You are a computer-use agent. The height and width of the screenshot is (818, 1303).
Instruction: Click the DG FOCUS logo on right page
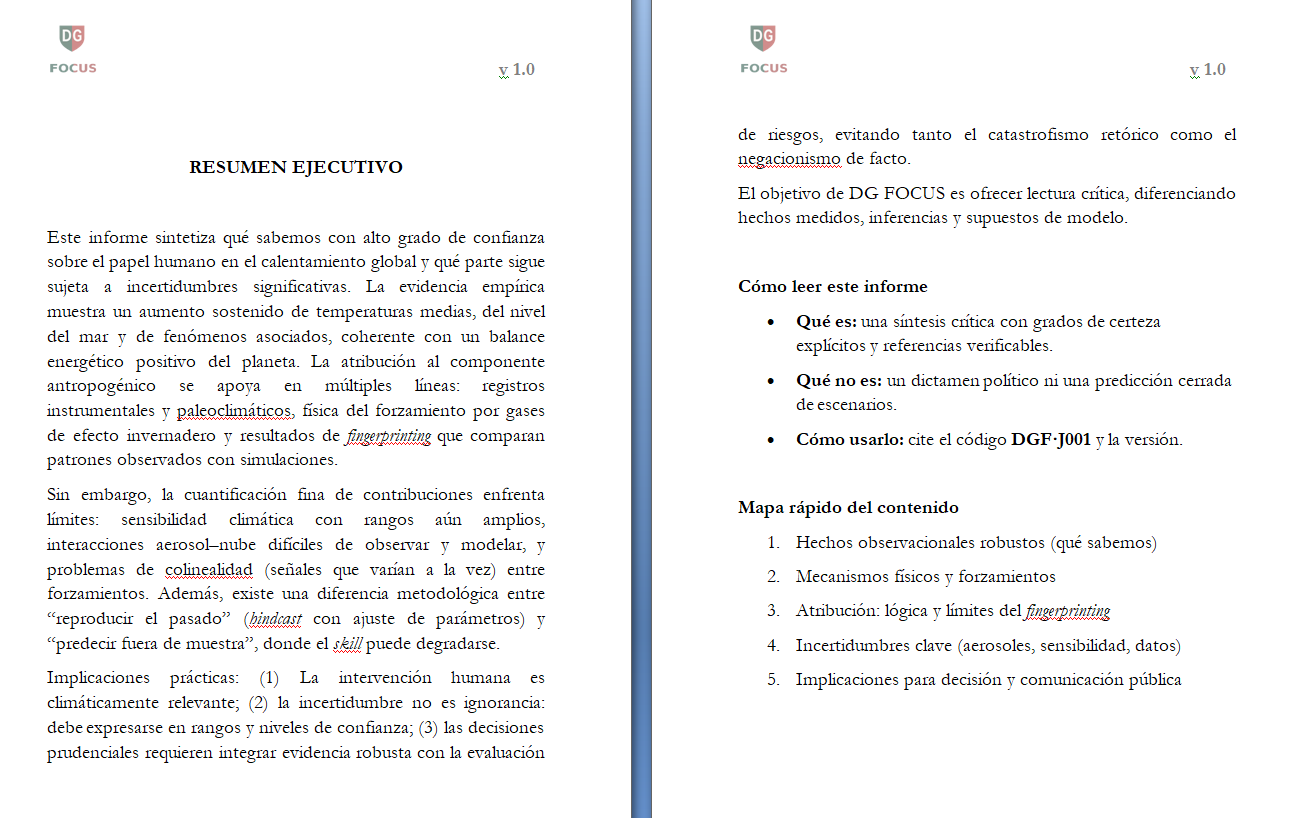763,50
